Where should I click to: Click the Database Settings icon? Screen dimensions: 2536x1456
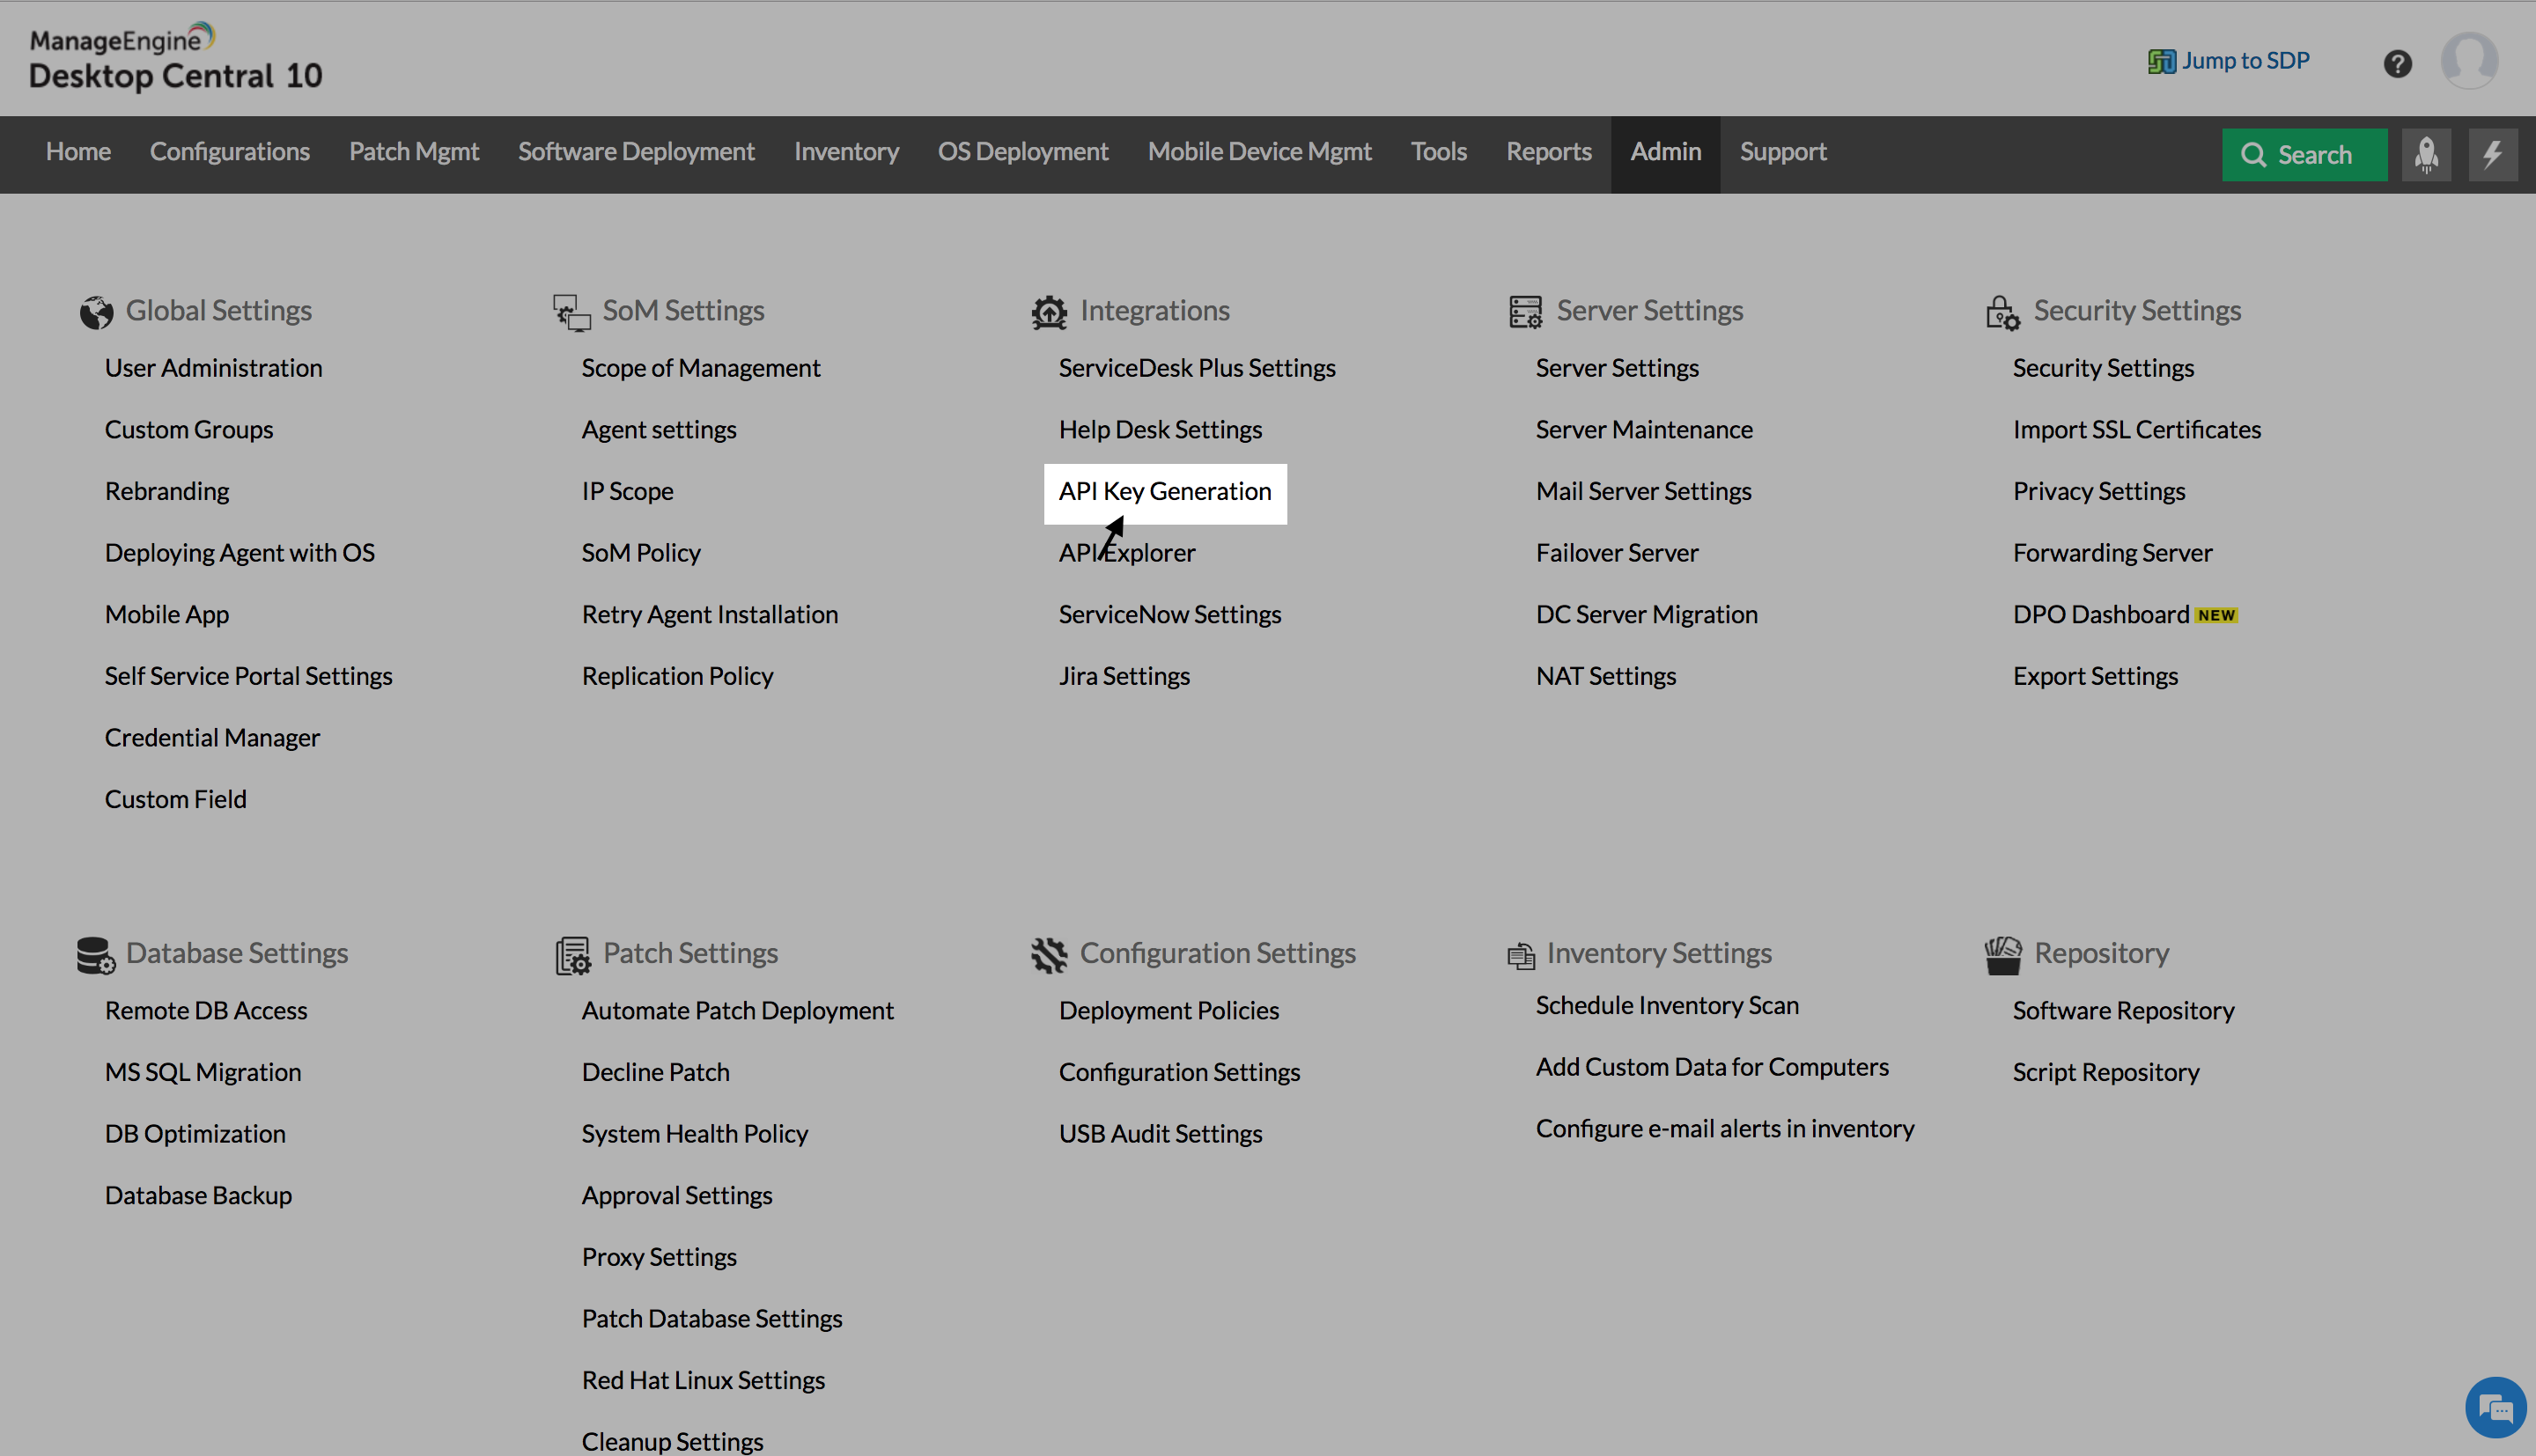[x=95, y=955]
